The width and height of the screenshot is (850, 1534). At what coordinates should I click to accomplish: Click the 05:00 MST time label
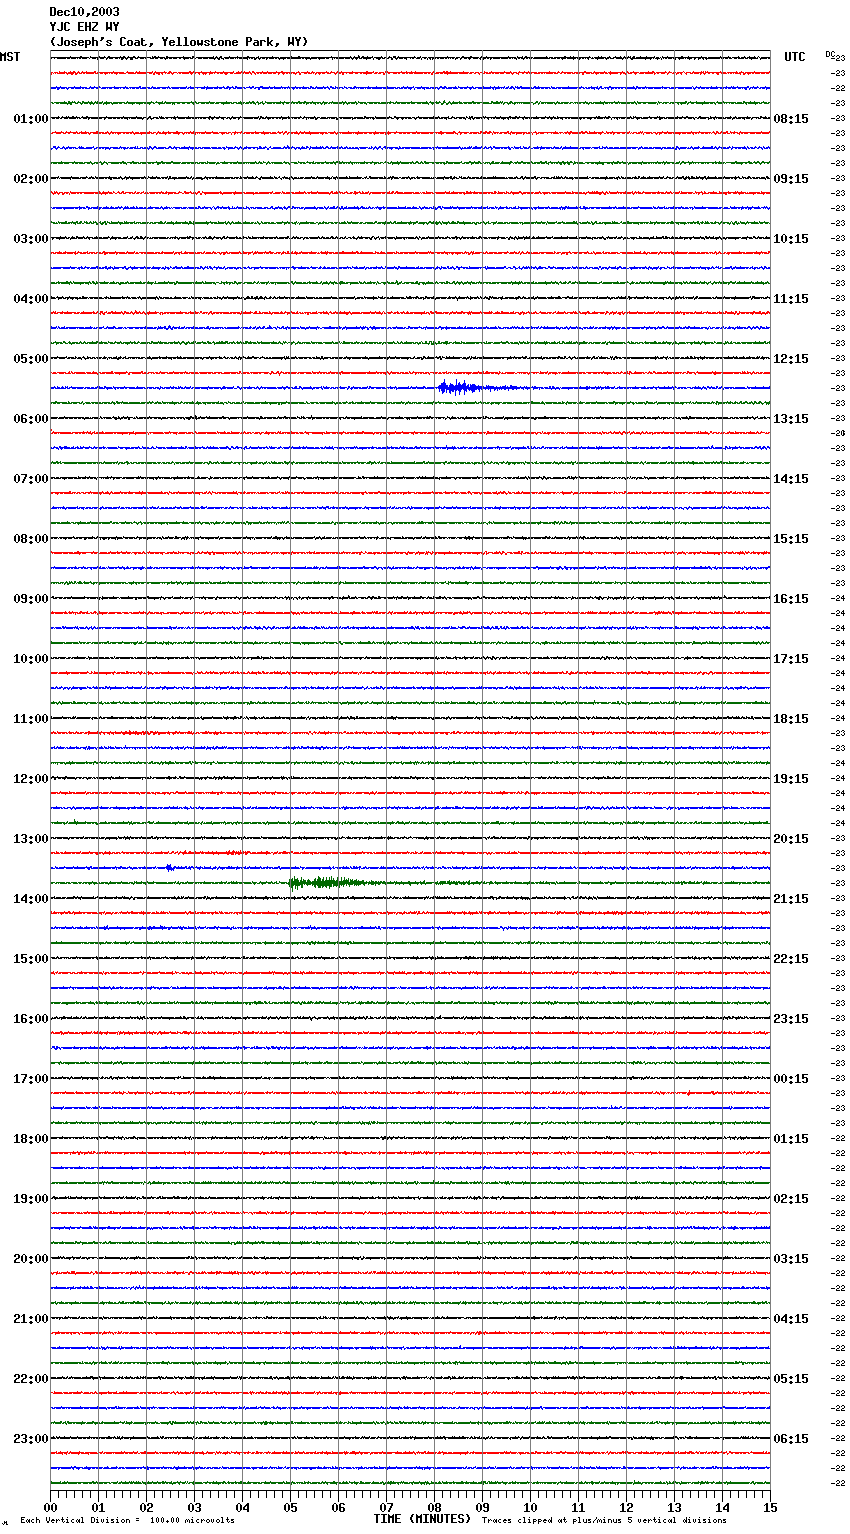[x=31, y=359]
